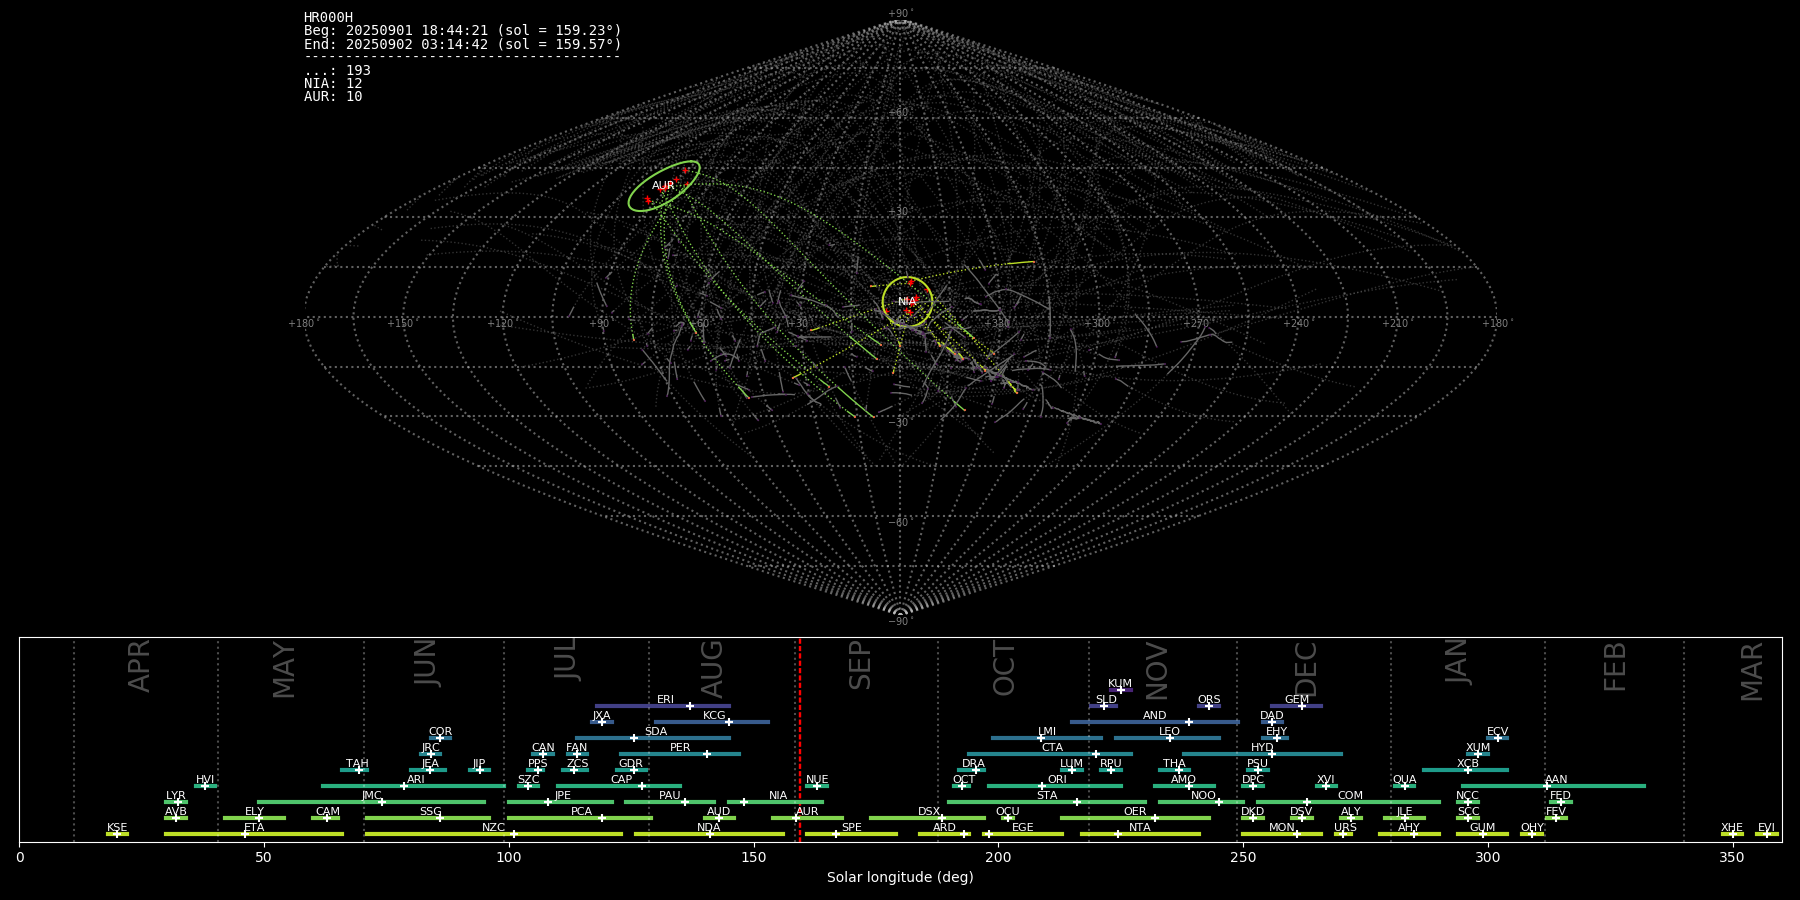Click the SEP month label
This screenshot has height=900, width=1800.
coord(860,666)
